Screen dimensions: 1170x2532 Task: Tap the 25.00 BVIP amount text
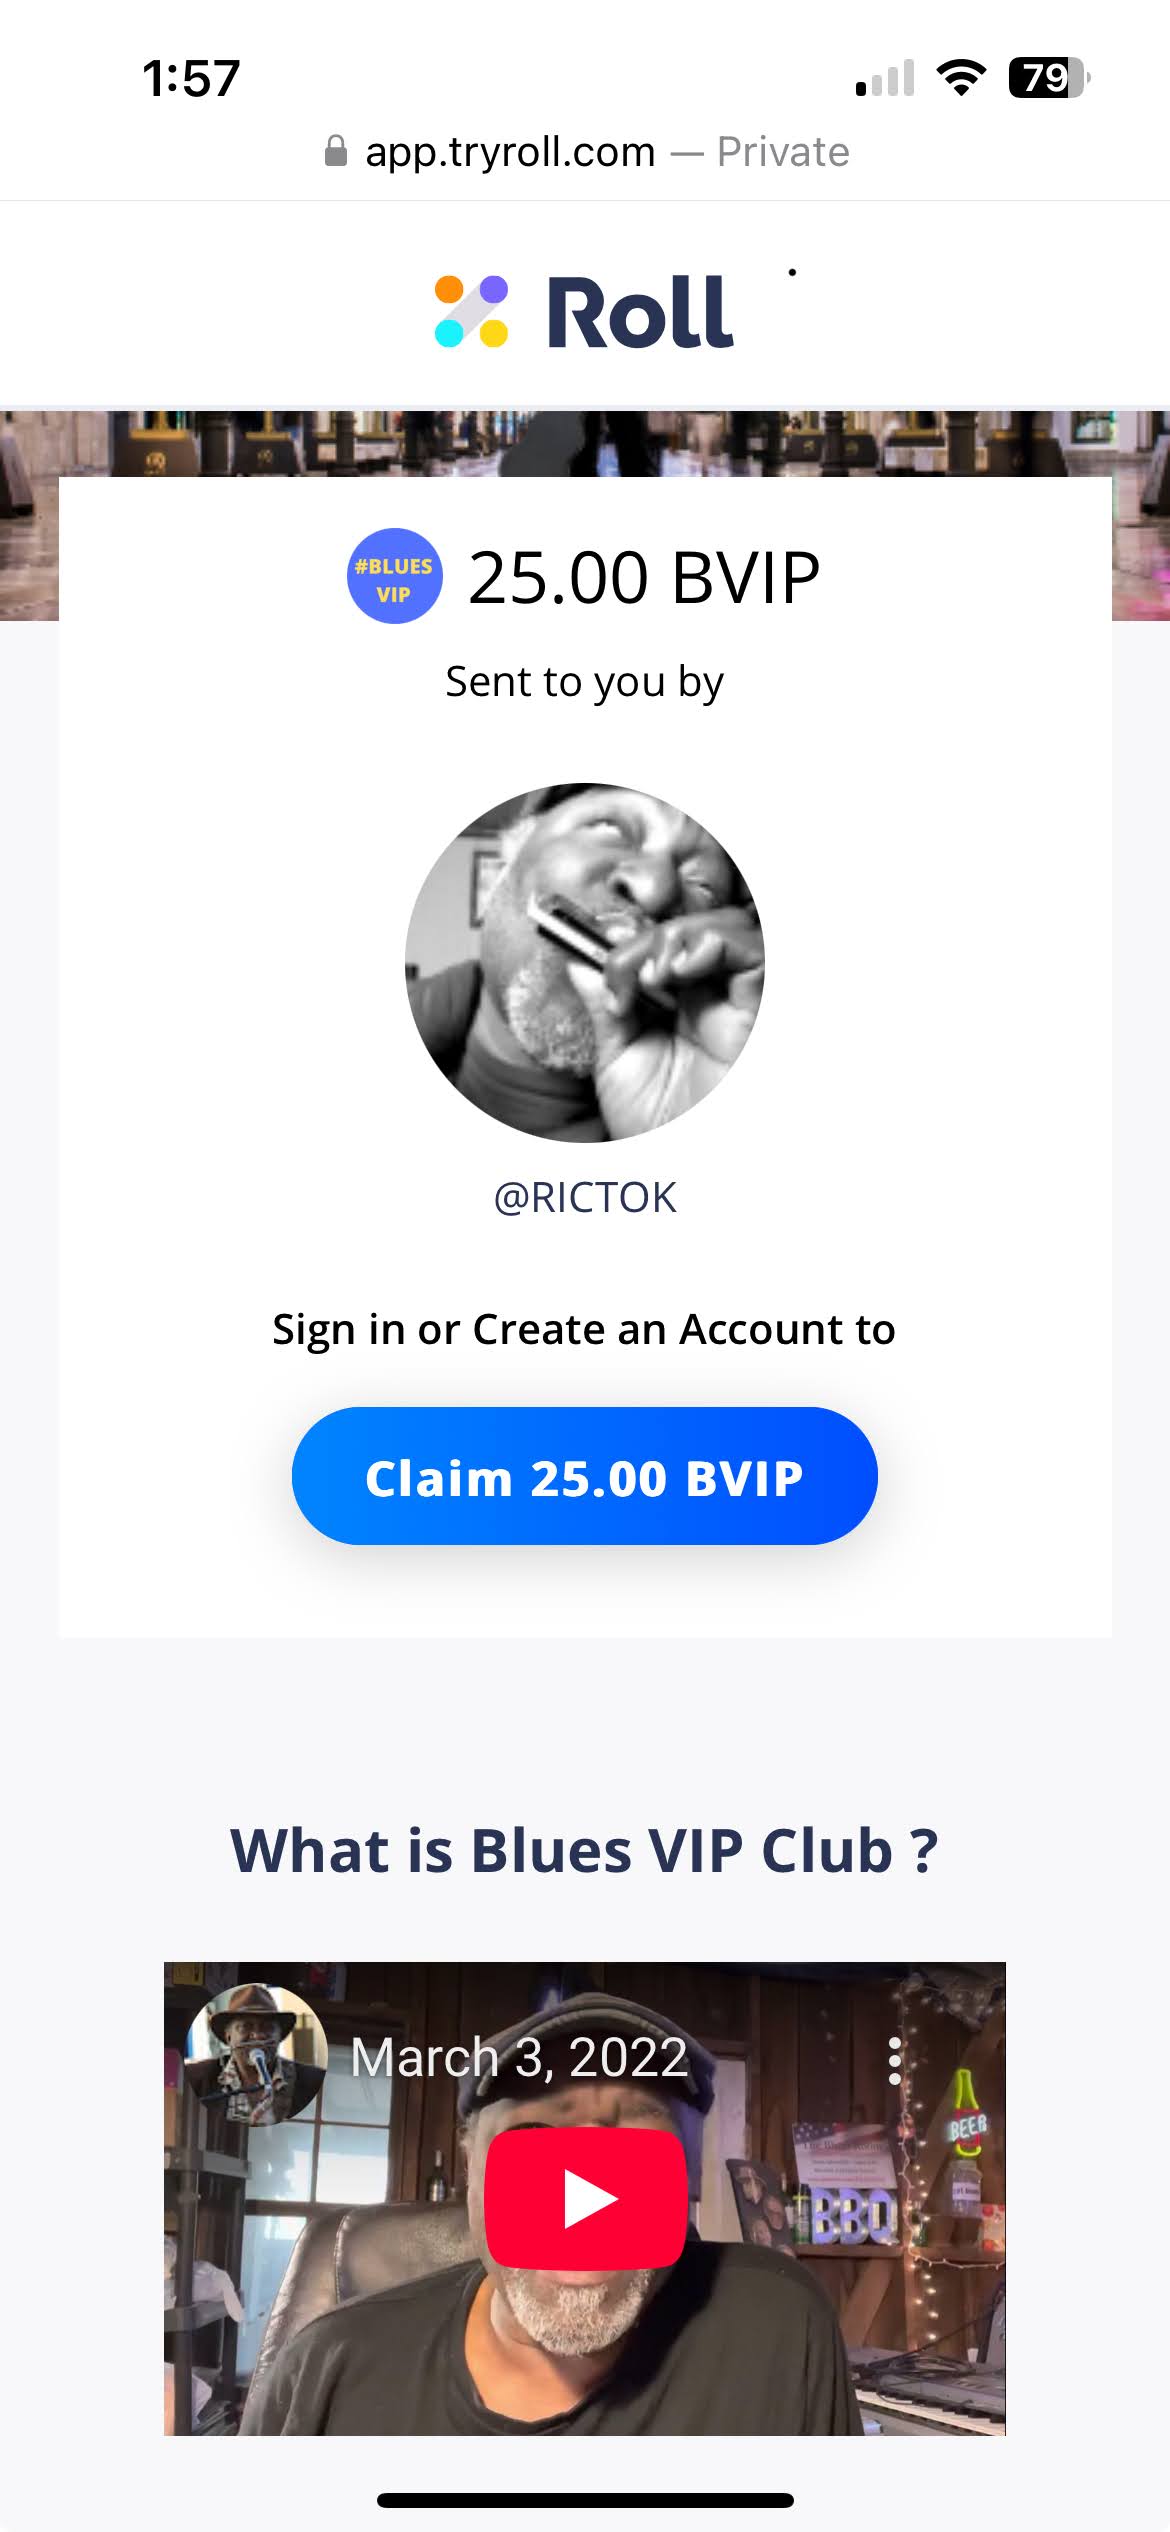pos(644,577)
